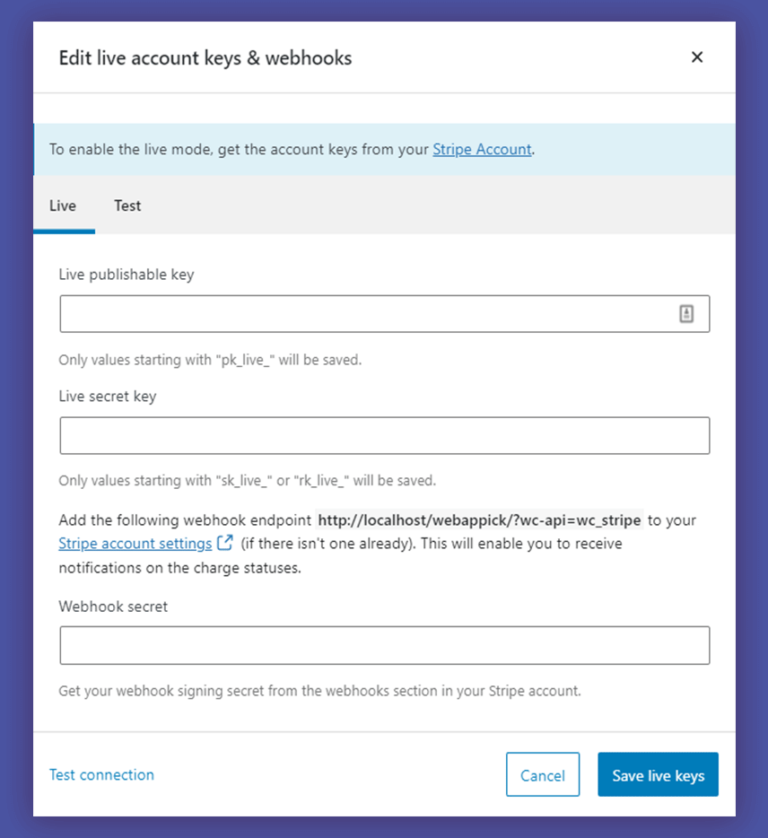The image size is (768, 838).
Task: Click Test connection
Action: pos(101,774)
